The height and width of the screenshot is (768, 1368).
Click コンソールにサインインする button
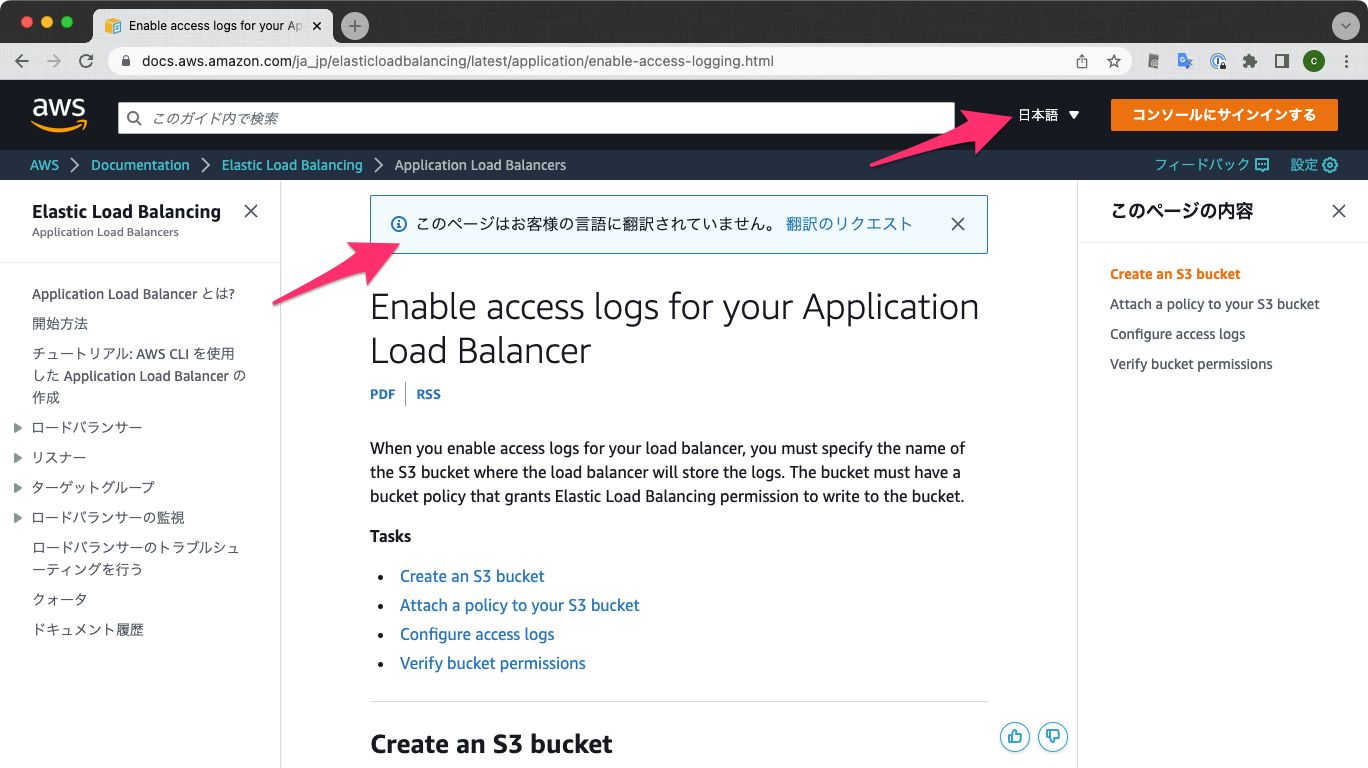click(1224, 115)
